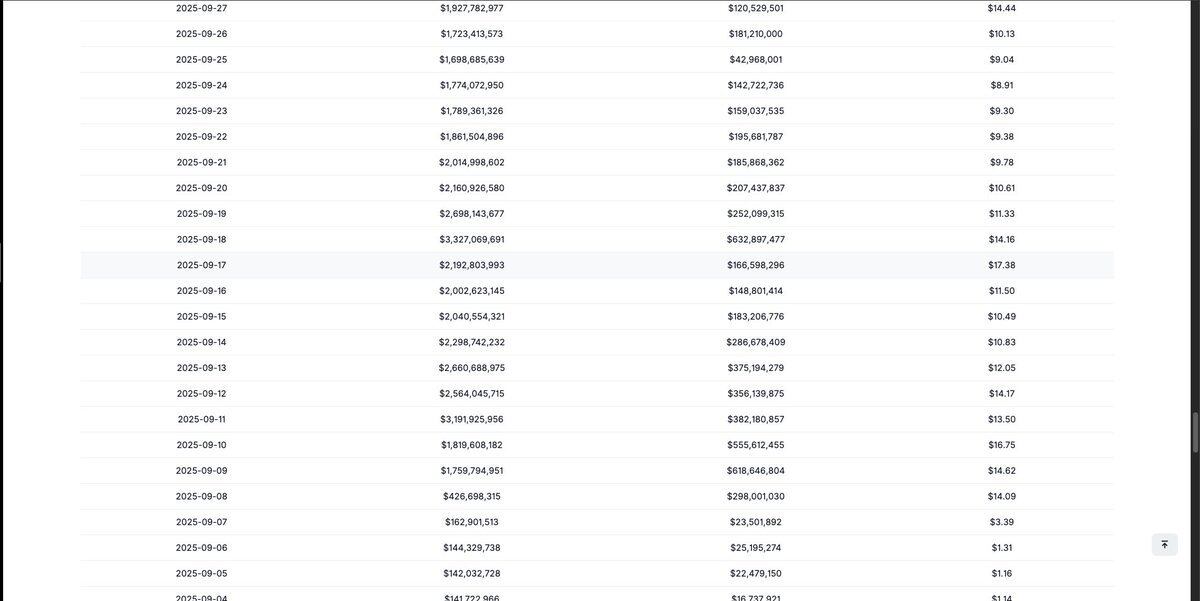
Task: Select the 2025-09-05 date cell
Action: click(x=202, y=573)
